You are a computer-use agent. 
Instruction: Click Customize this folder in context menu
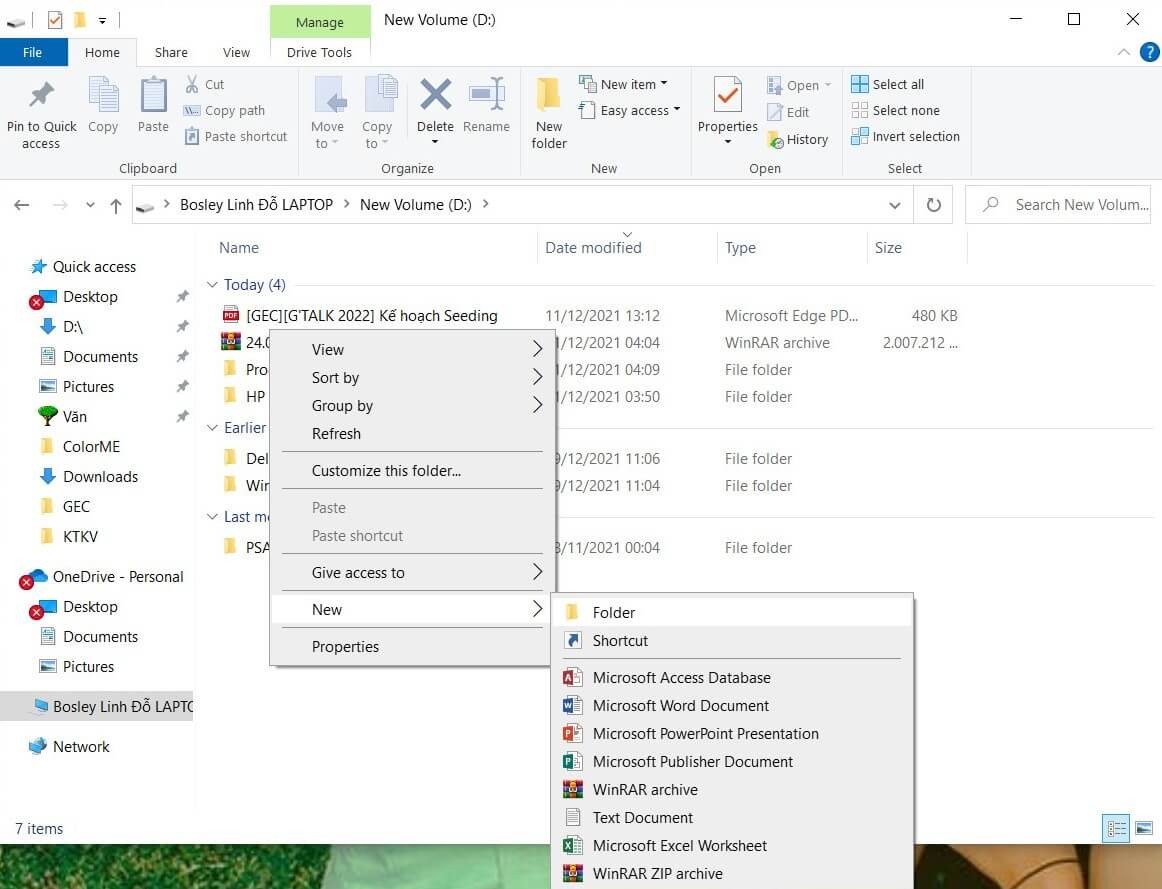pyautogui.click(x=386, y=470)
